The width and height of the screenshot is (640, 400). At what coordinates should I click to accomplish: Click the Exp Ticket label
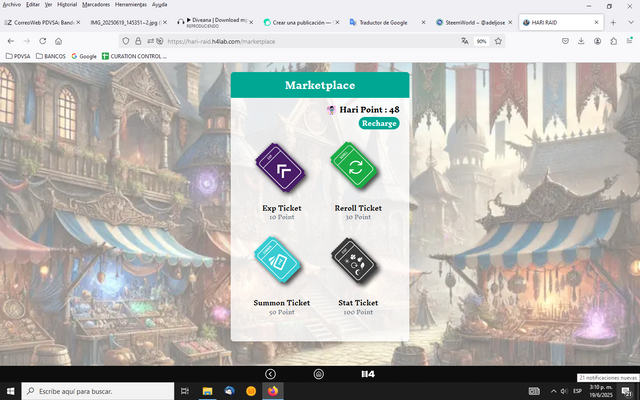(x=282, y=208)
